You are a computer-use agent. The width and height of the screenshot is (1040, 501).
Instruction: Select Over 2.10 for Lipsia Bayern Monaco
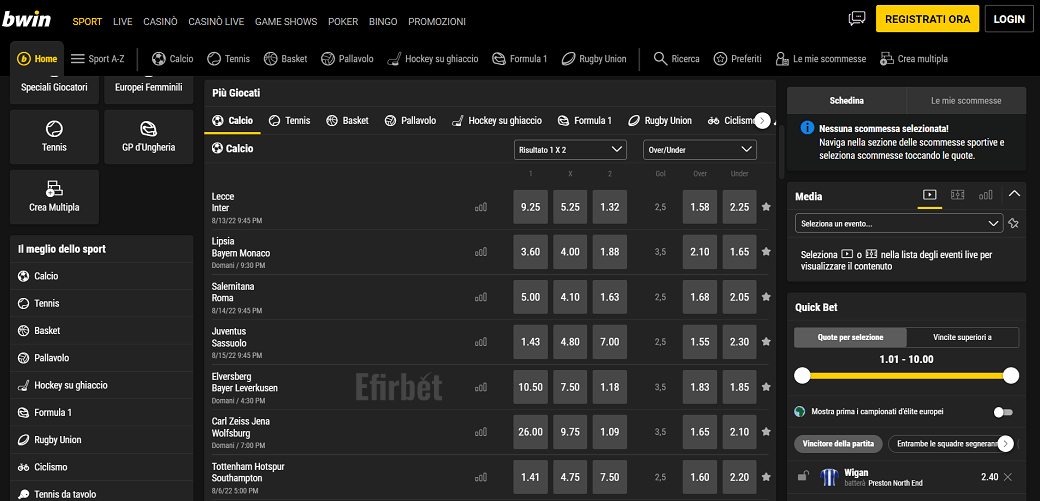700,252
